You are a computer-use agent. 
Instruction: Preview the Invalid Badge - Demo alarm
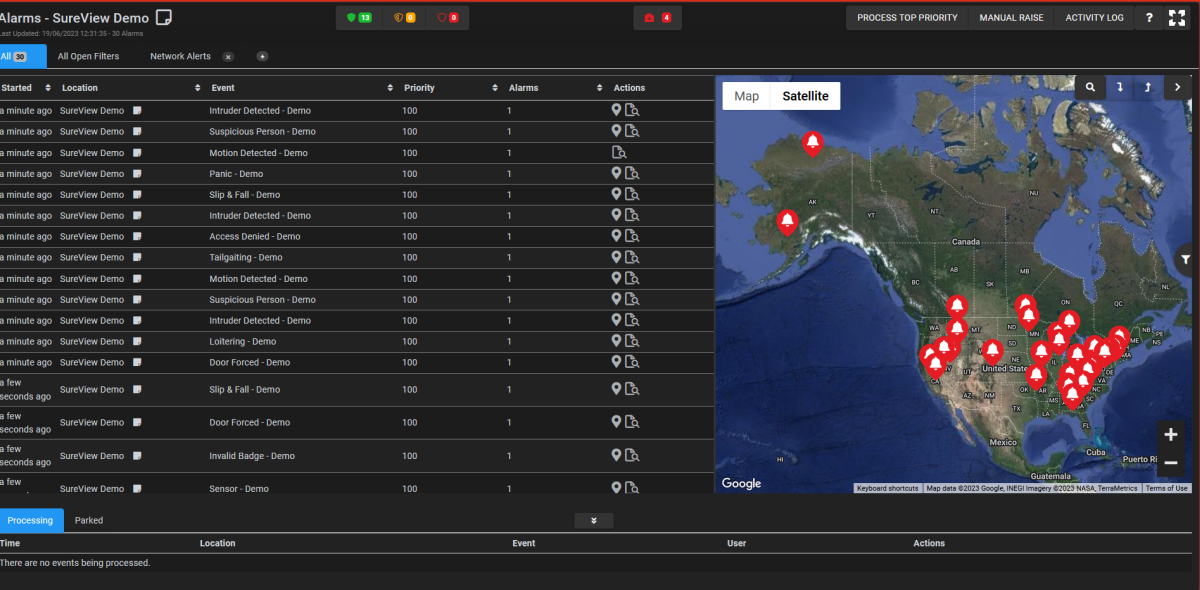pyautogui.click(x=632, y=456)
